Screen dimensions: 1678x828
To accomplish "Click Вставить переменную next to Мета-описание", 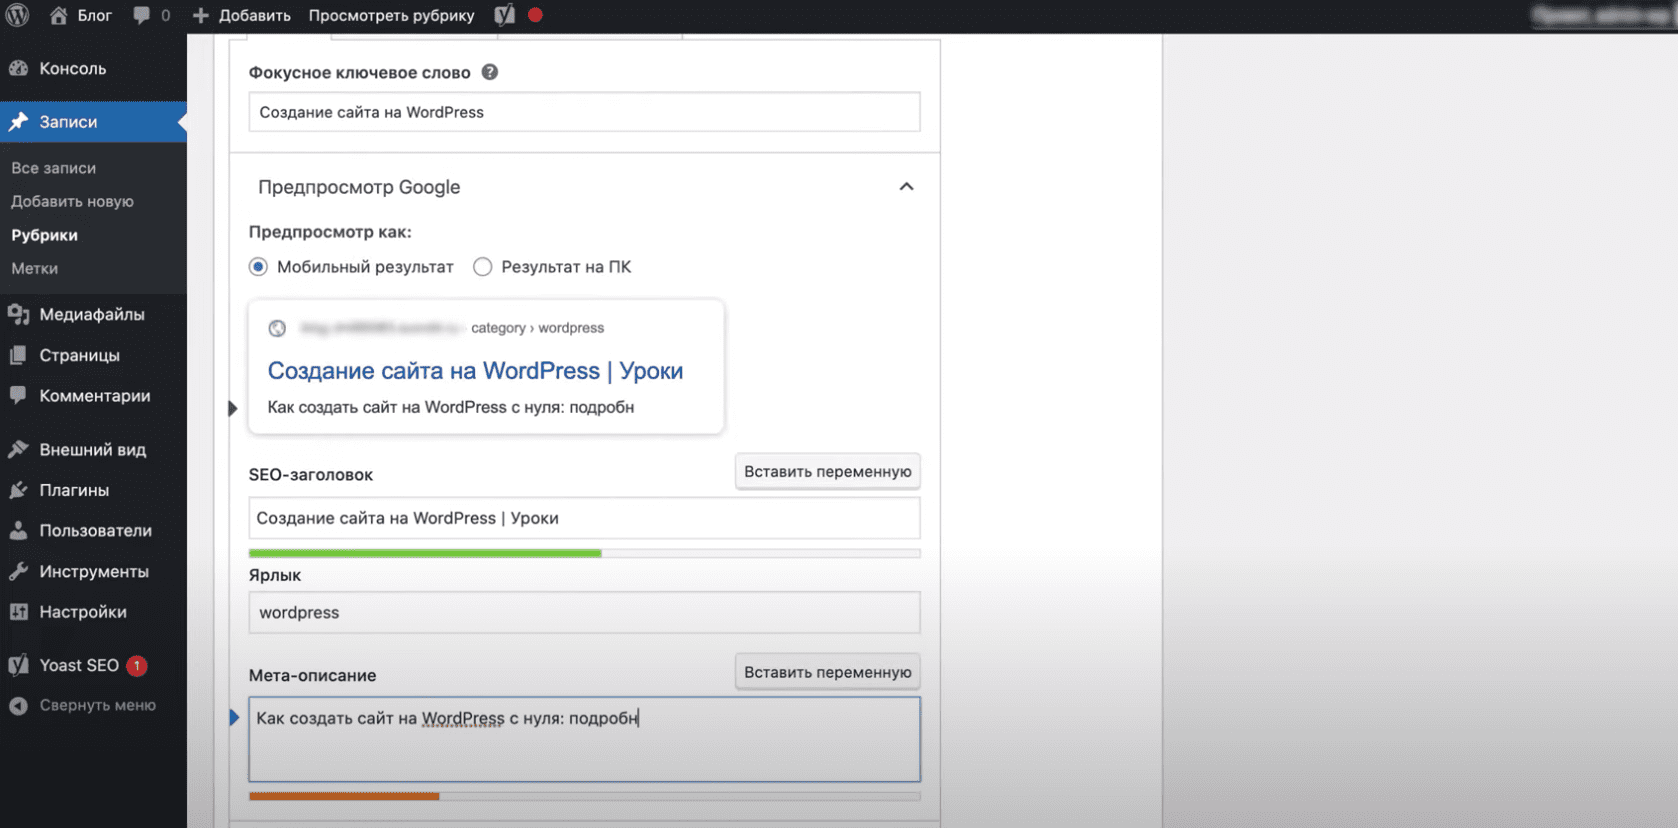I will click(827, 672).
